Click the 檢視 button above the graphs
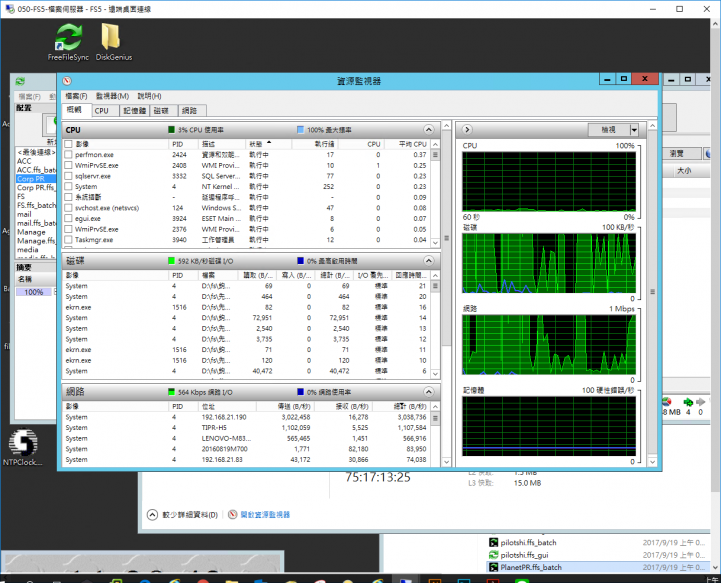721x583 pixels. tap(609, 130)
